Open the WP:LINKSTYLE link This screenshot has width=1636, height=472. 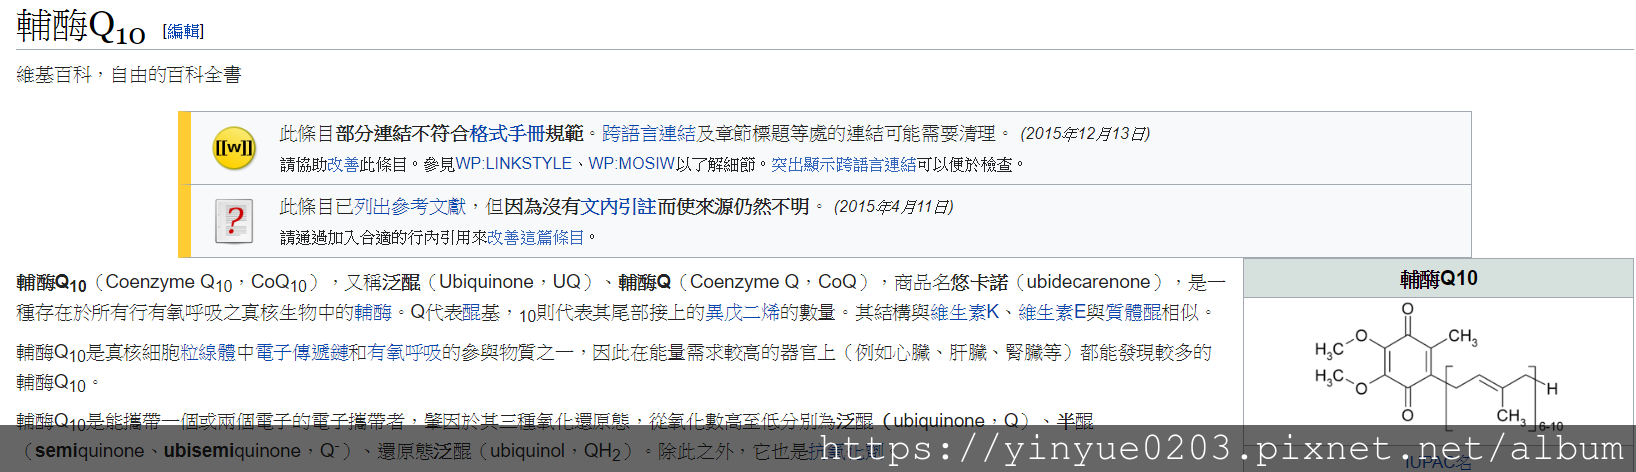coord(514,164)
